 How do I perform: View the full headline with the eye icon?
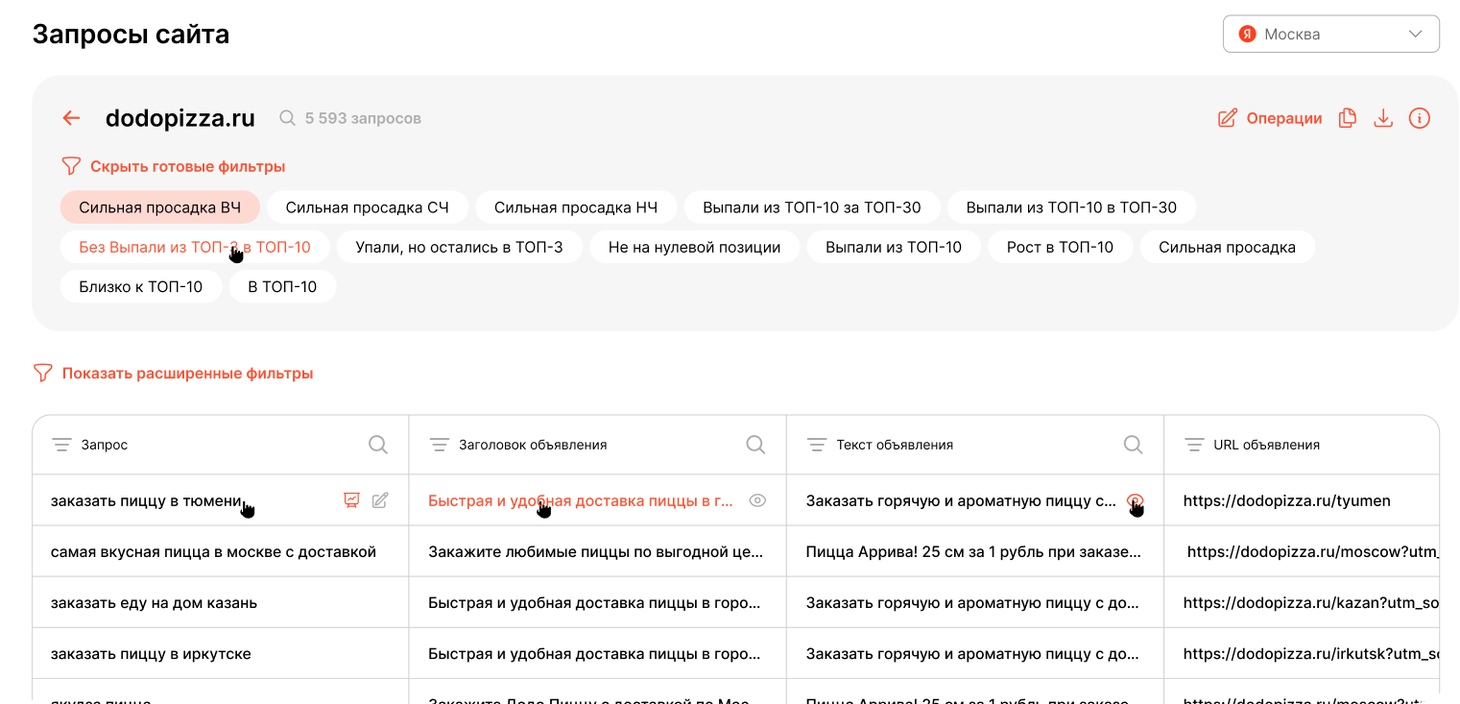[x=758, y=500]
